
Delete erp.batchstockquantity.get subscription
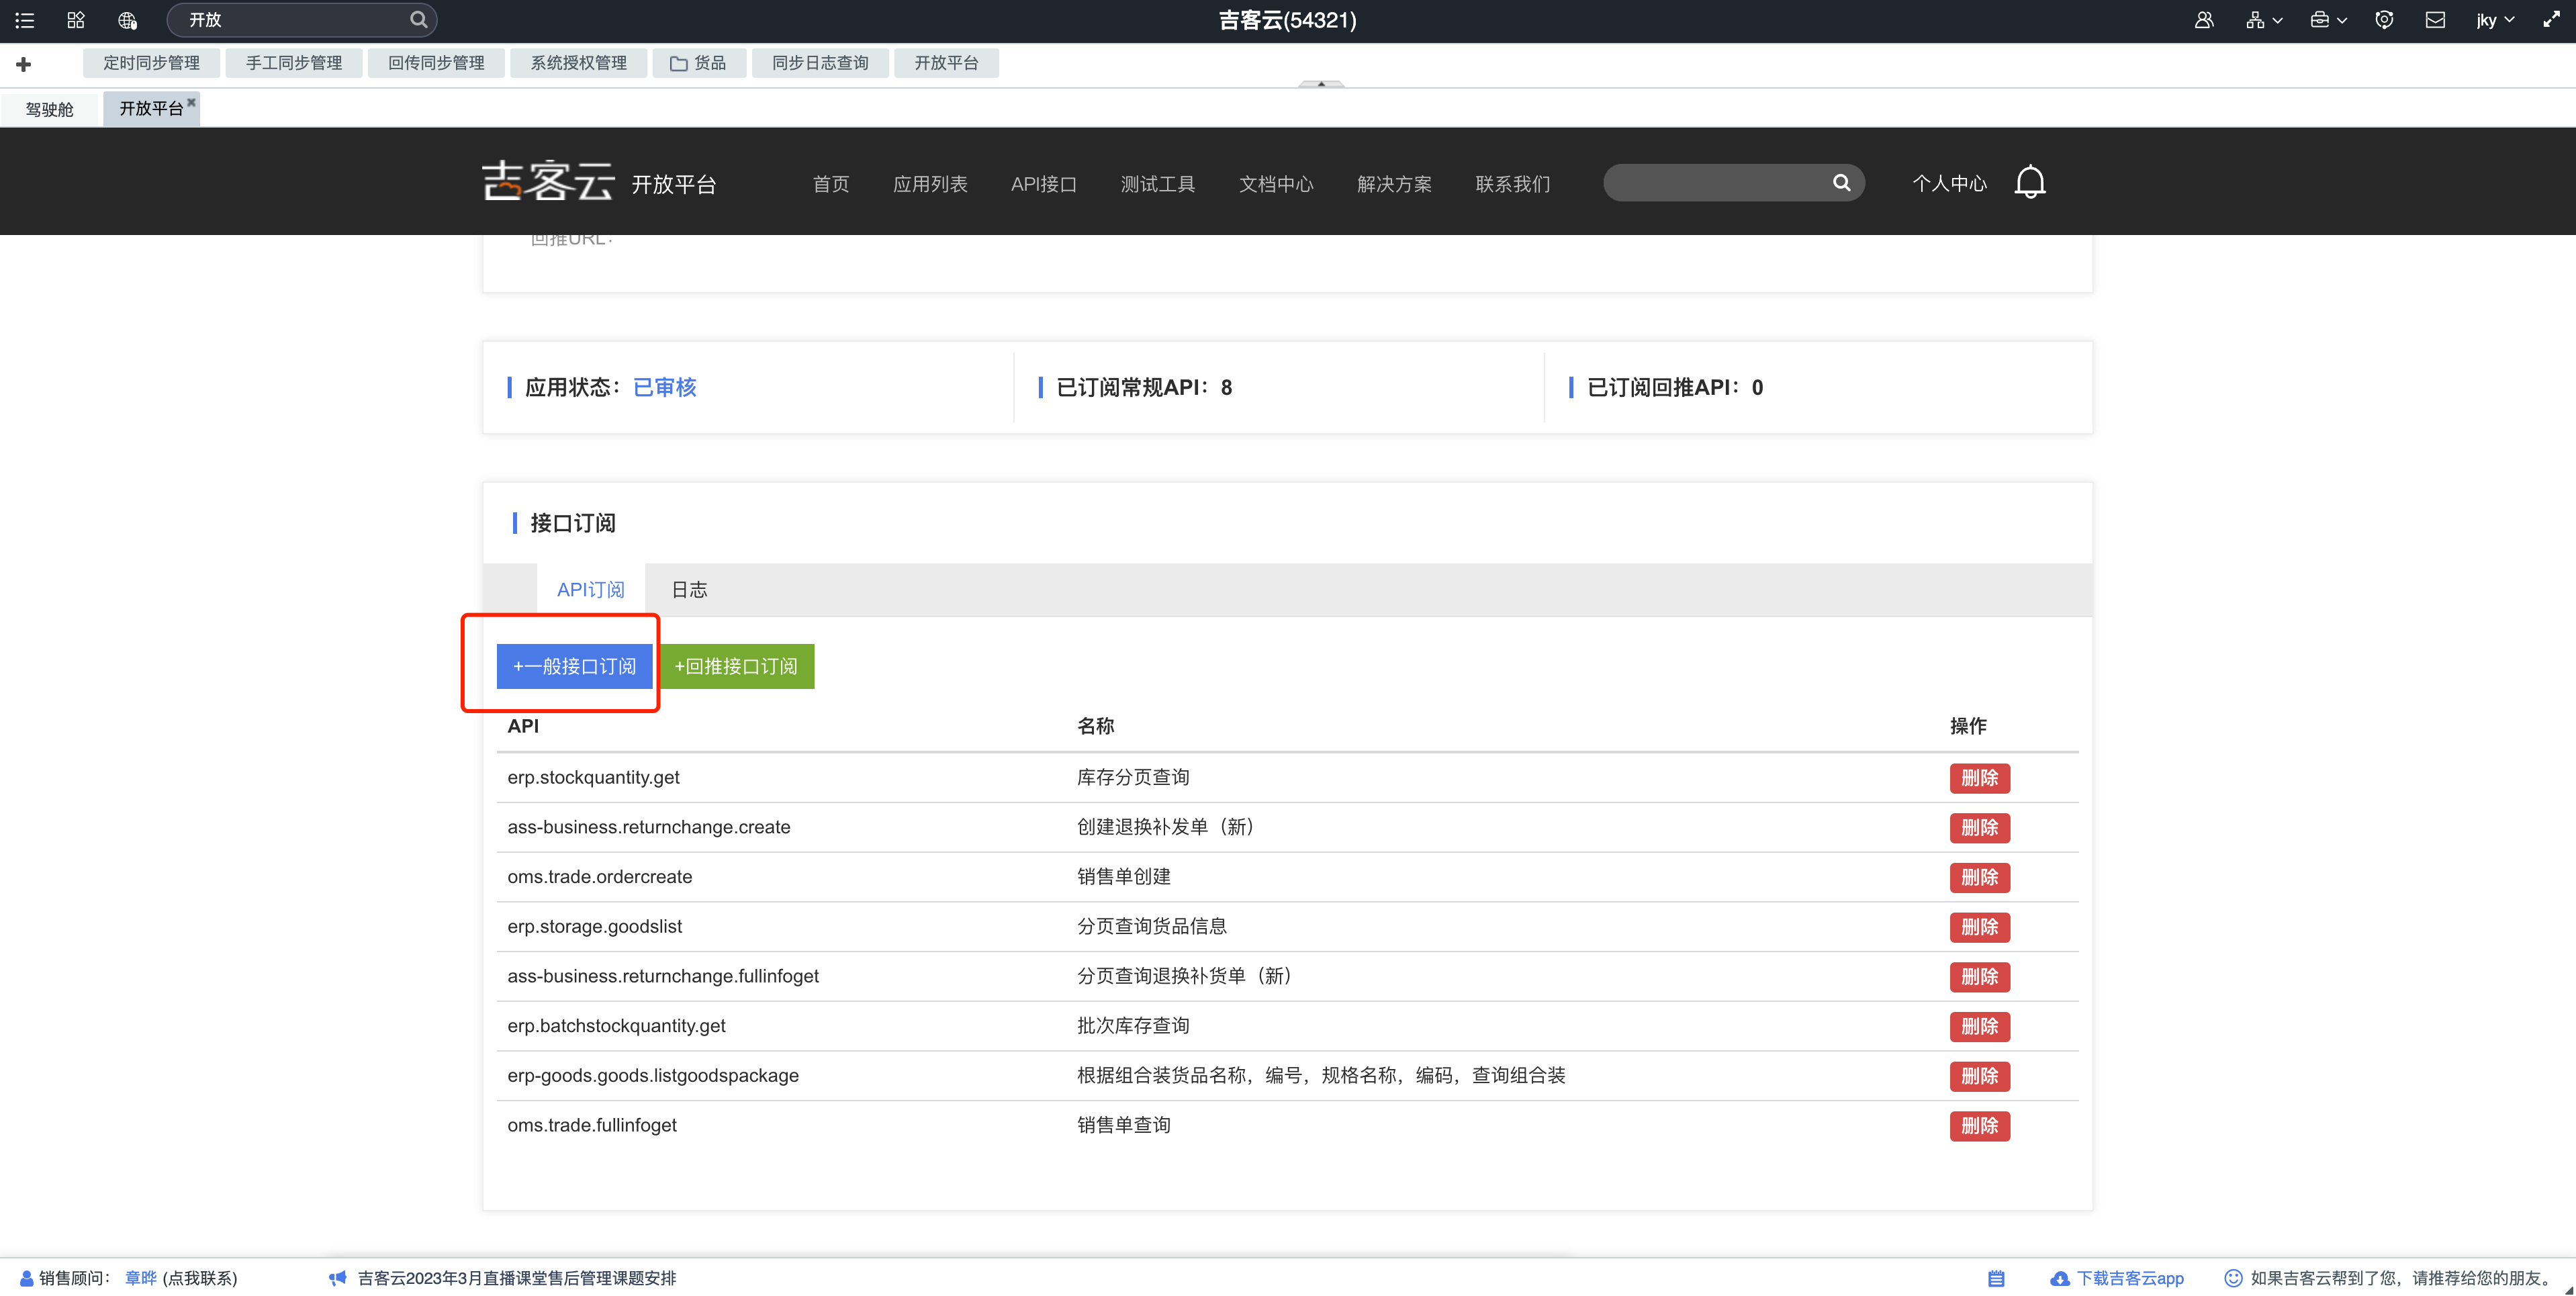pos(1980,1026)
